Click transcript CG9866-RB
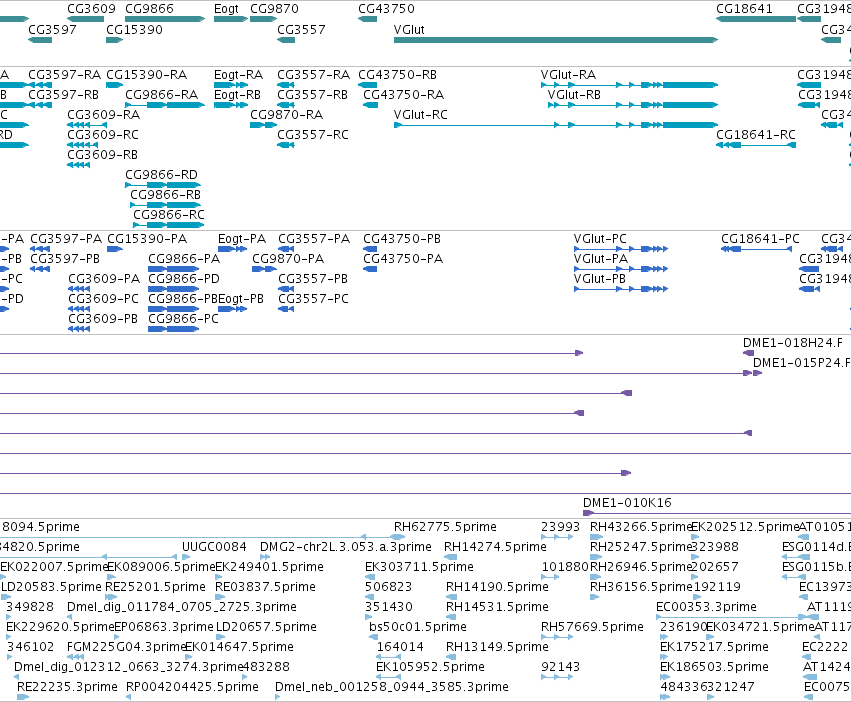The width and height of the screenshot is (851, 702). tap(166, 205)
